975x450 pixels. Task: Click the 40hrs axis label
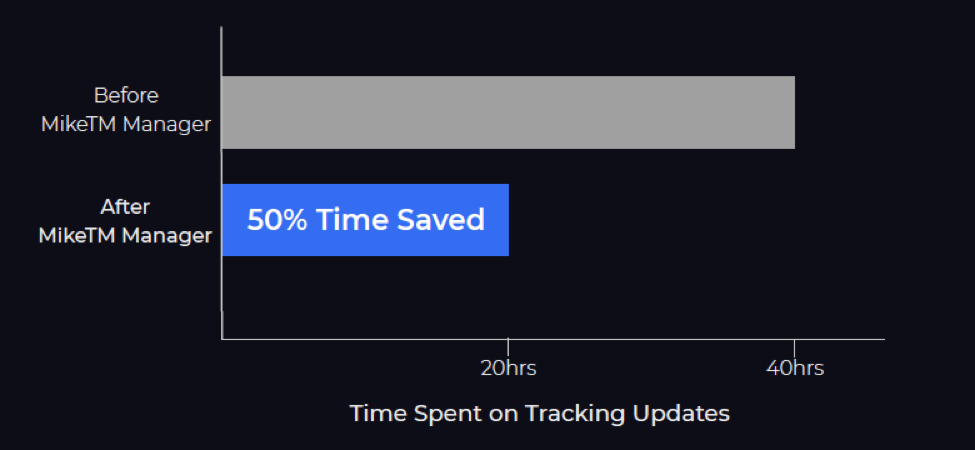pyautogui.click(x=795, y=369)
